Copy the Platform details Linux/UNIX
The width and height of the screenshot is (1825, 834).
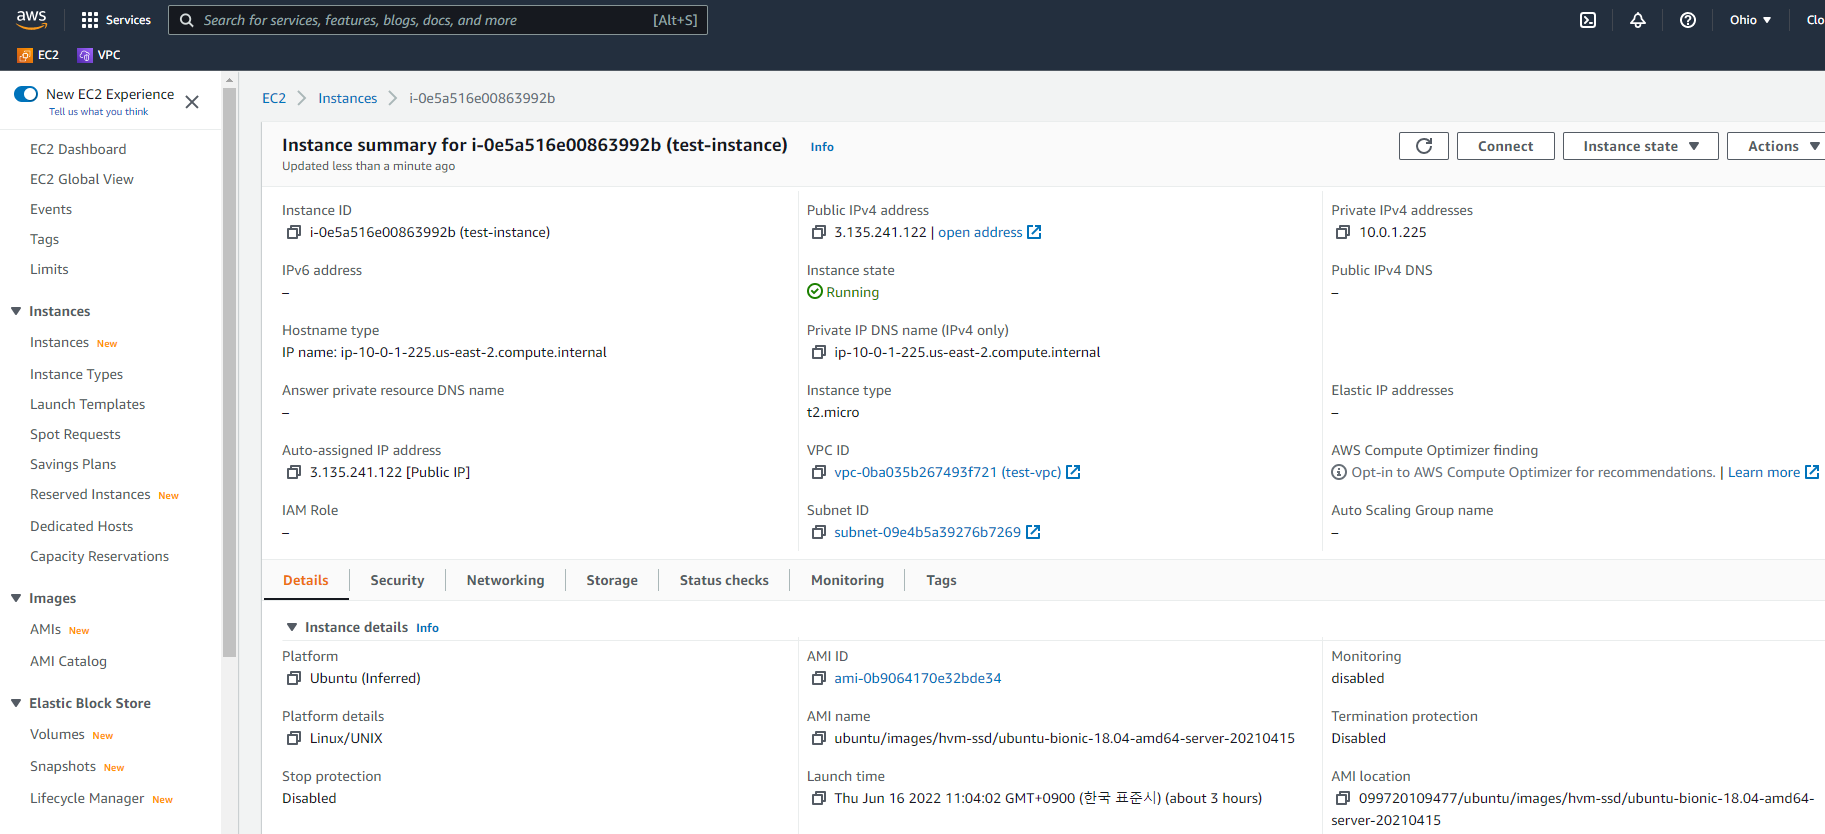pyautogui.click(x=294, y=738)
